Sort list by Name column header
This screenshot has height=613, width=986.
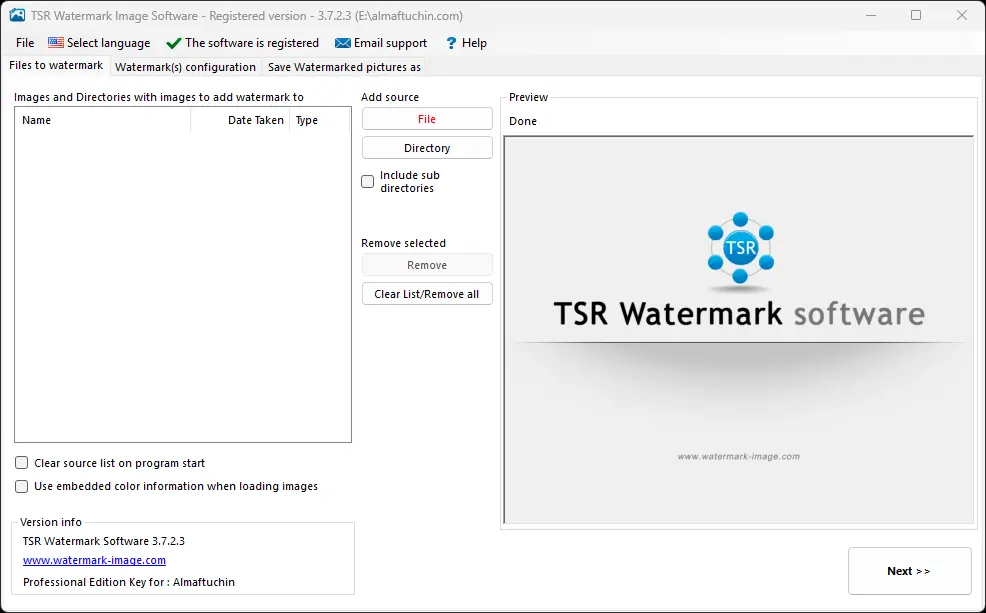(103, 120)
